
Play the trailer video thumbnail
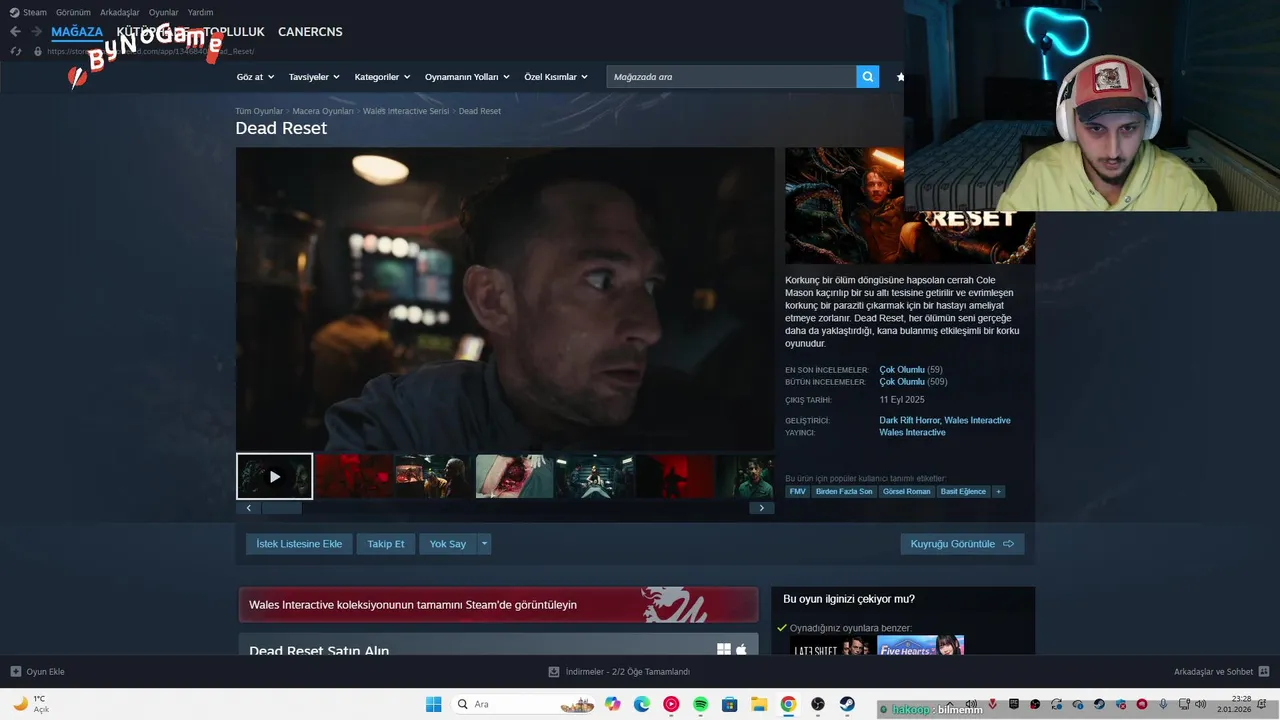click(274, 476)
